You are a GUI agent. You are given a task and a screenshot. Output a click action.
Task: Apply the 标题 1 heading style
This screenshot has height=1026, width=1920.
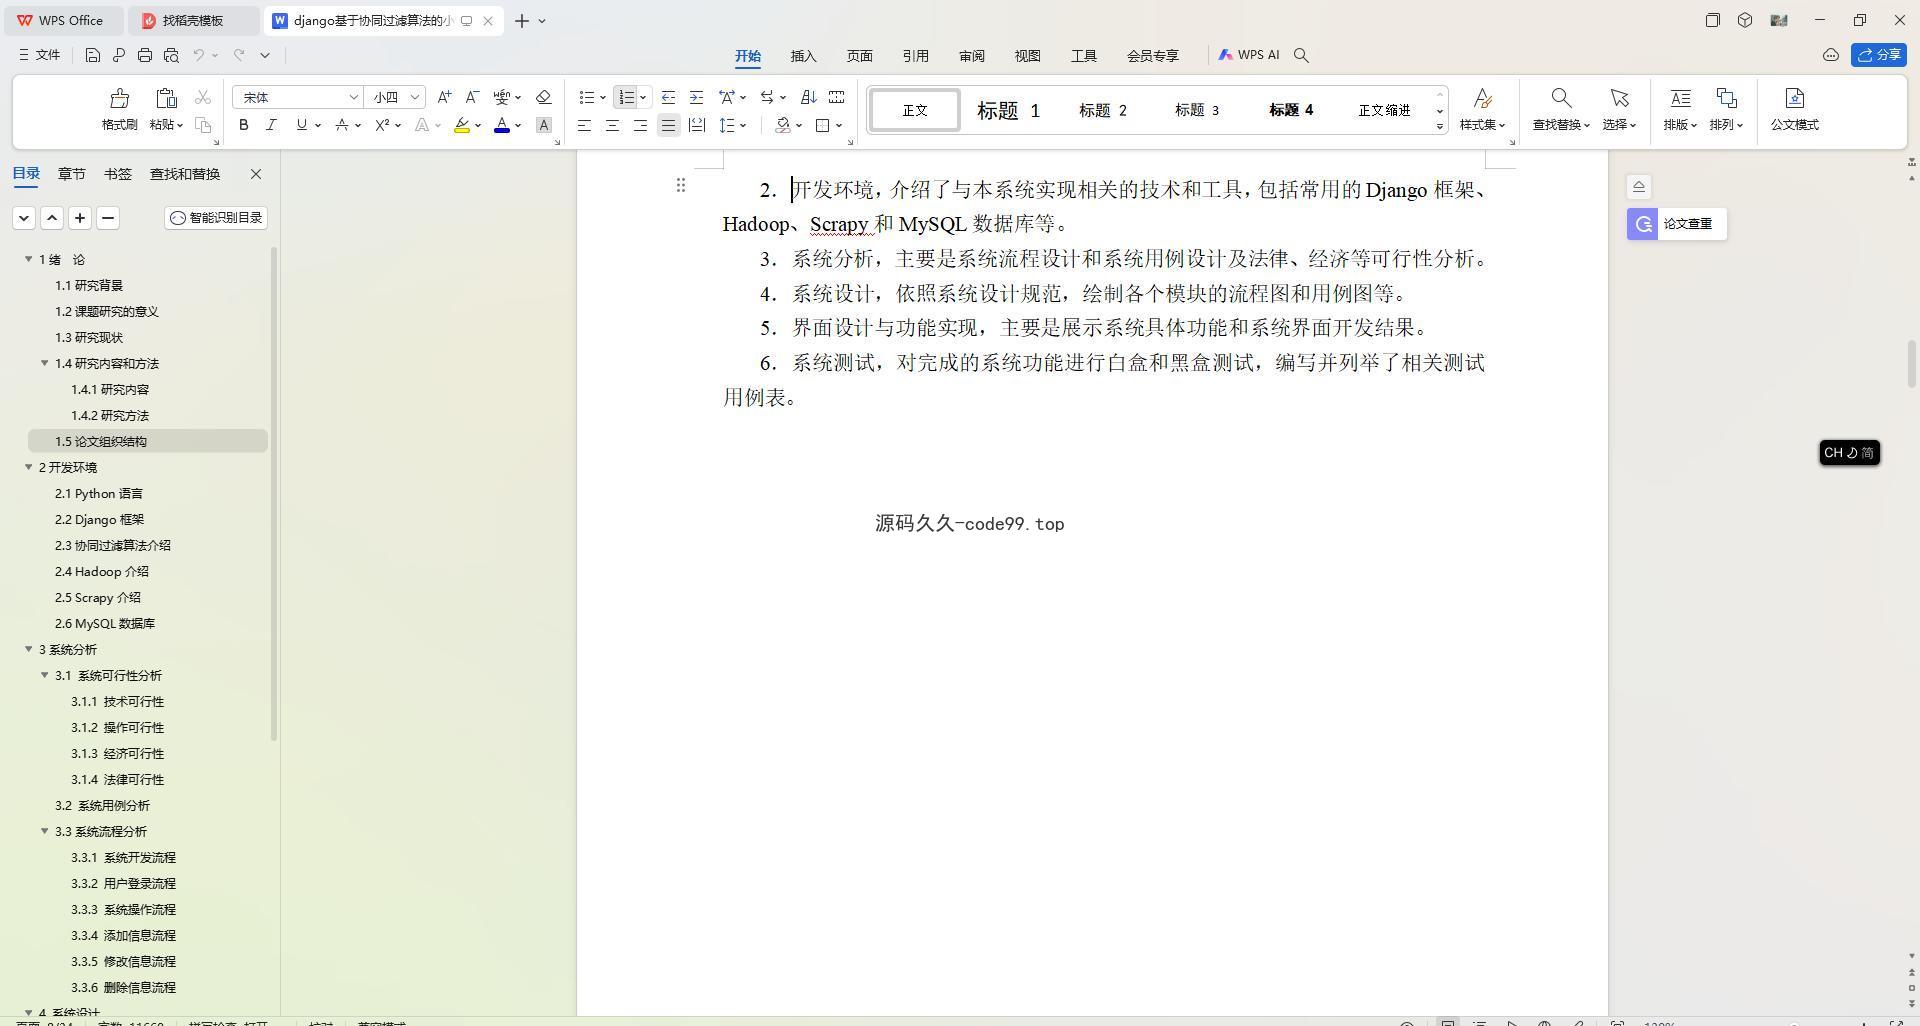point(1008,110)
